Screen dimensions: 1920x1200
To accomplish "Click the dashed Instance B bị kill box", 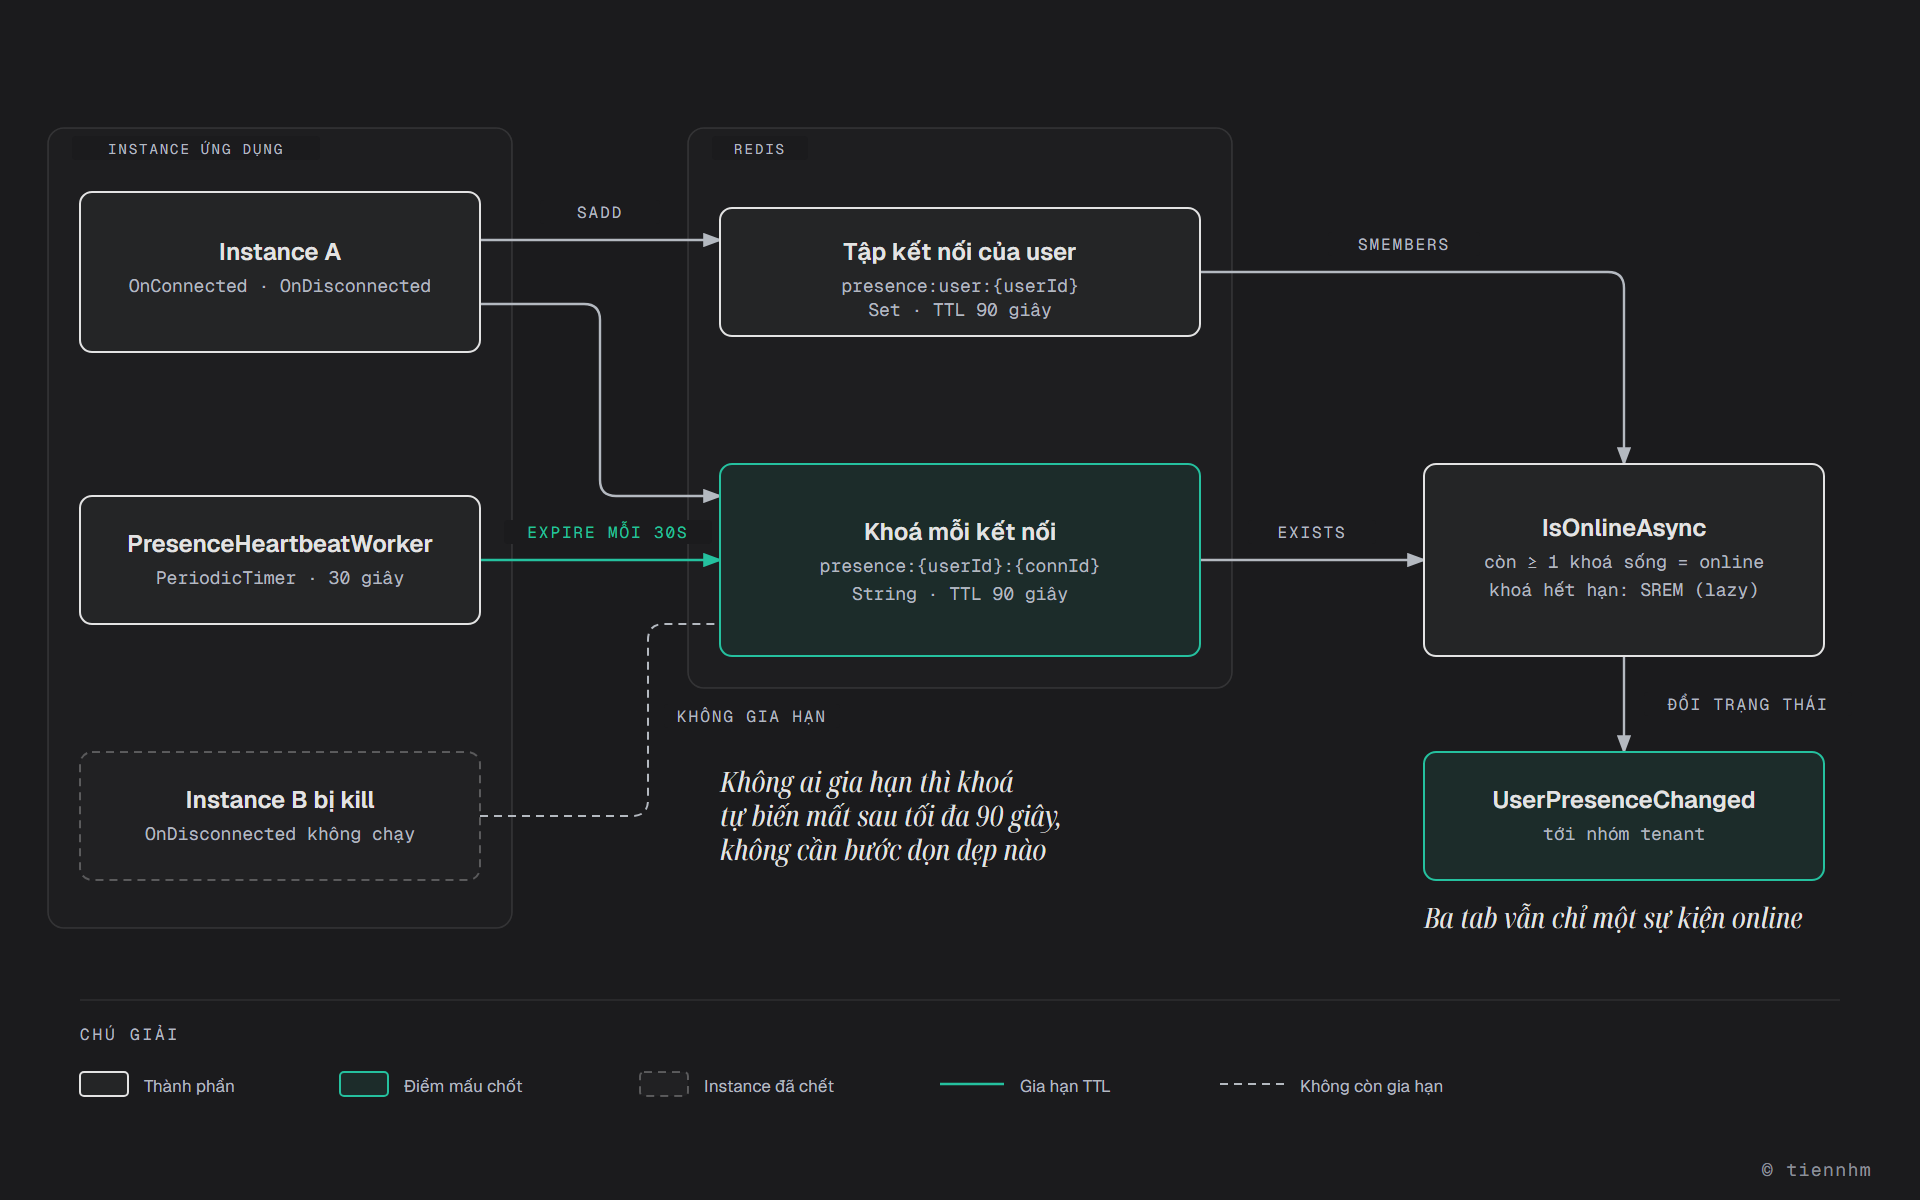I will (280, 816).
